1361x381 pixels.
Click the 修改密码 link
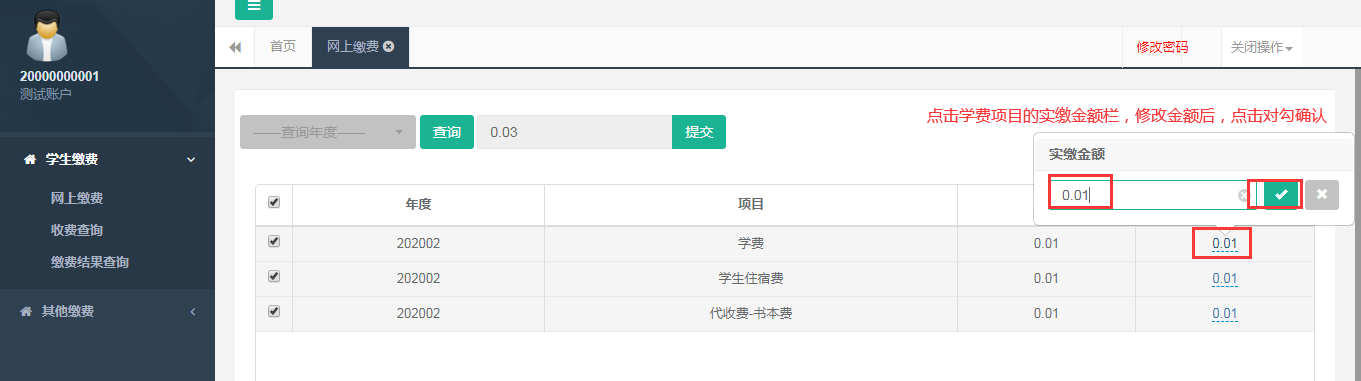point(1162,47)
